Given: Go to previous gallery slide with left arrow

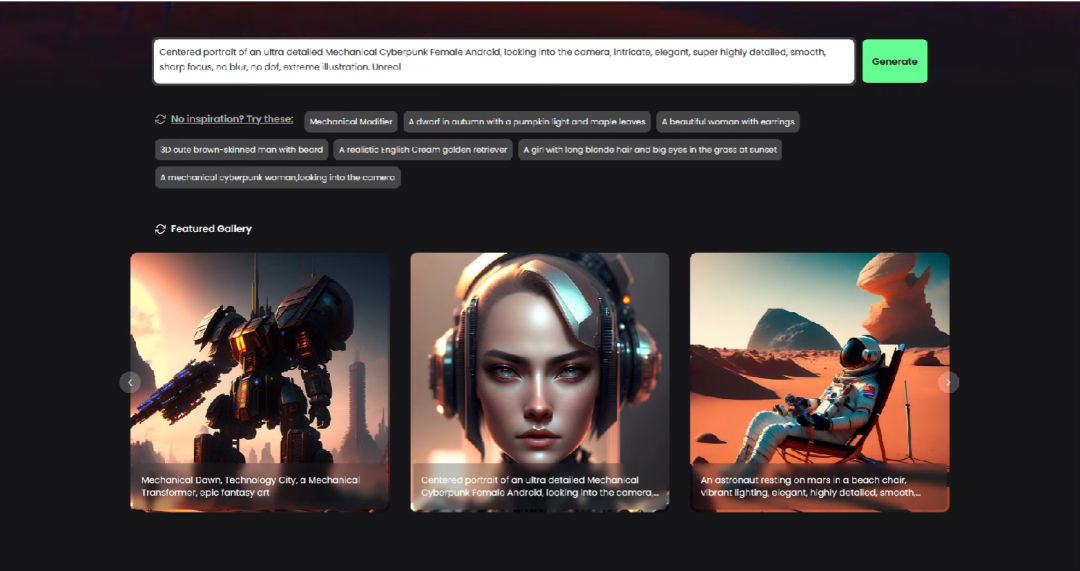Looking at the screenshot, I should tap(130, 382).
